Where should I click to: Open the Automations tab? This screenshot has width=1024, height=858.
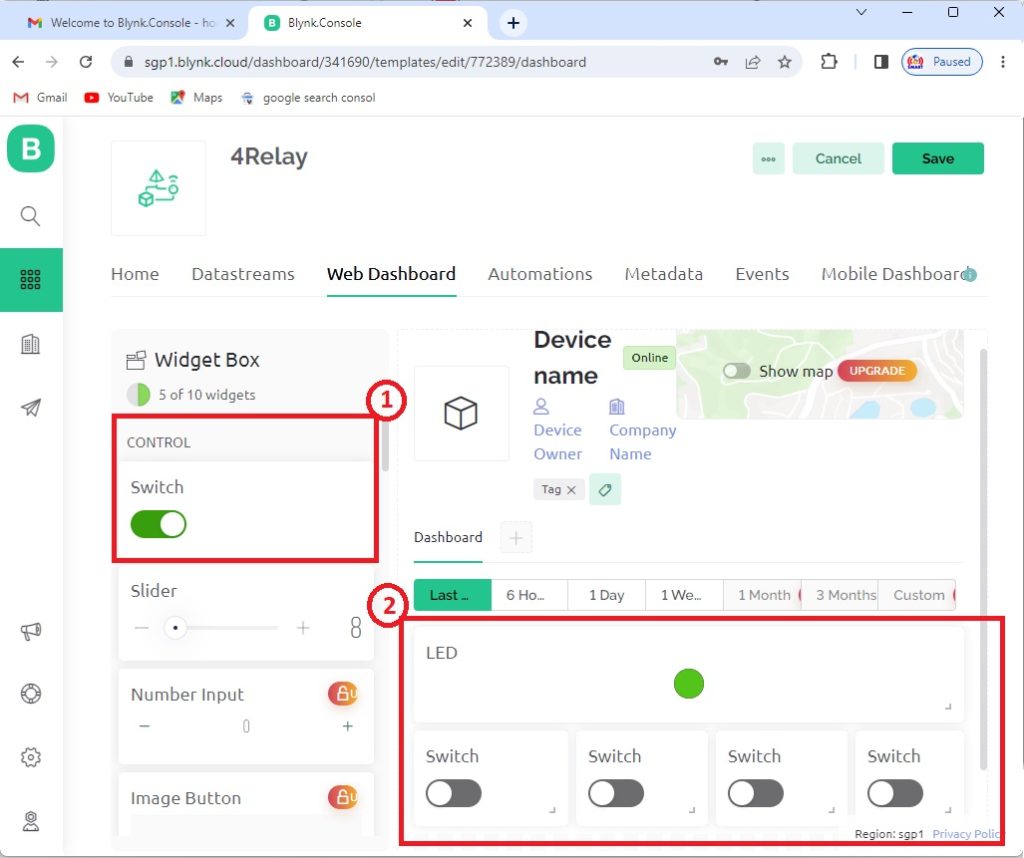[x=540, y=274]
